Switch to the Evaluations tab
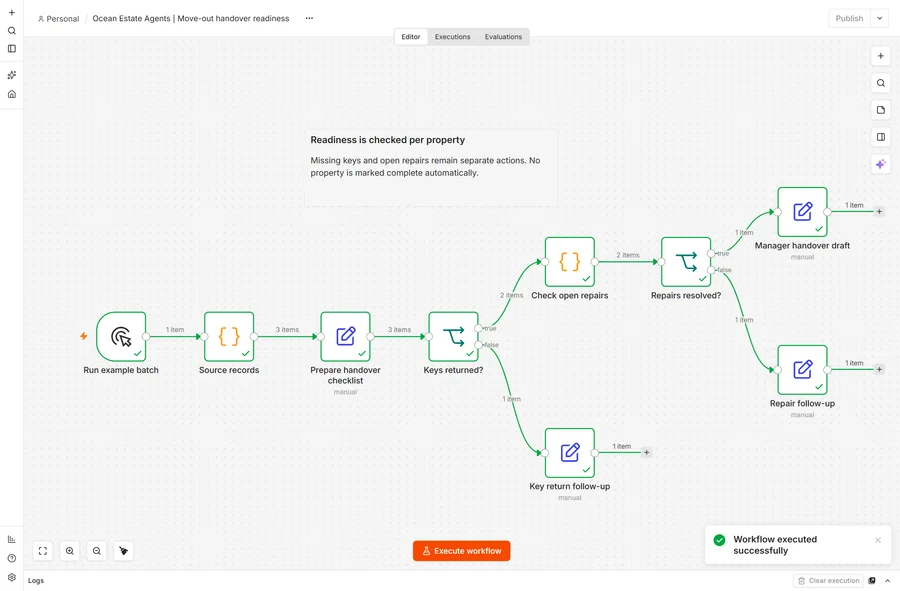Screen dimensions: 900x591 (x=503, y=37)
